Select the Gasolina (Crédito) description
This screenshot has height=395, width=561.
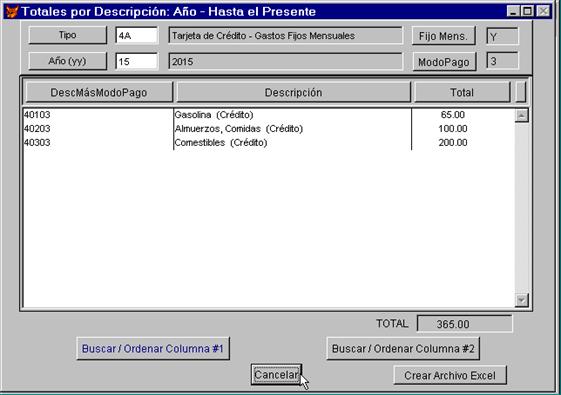(x=214, y=115)
